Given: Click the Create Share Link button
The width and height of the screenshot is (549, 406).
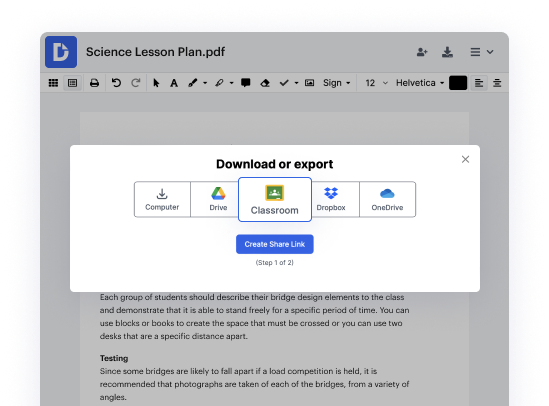Looking at the screenshot, I should (274, 244).
